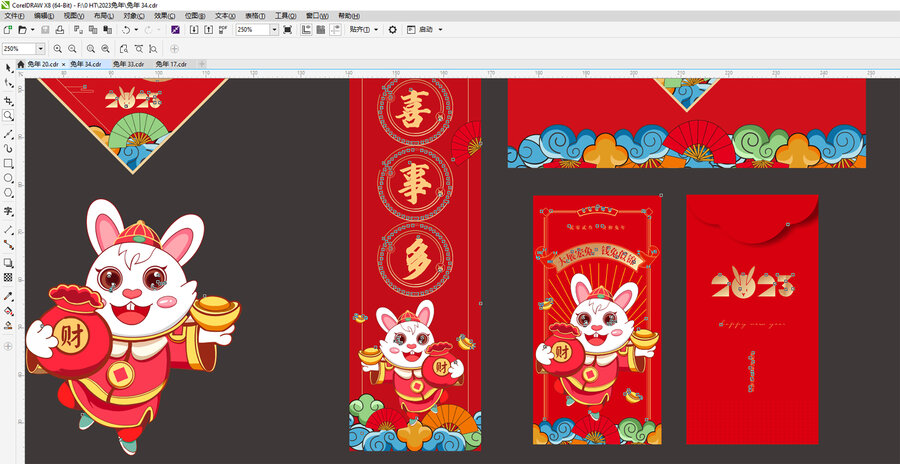Viewport: 900px width, 464px height.
Task: Switch to the 兔年 17.cdr tab
Action: point(171,64)
